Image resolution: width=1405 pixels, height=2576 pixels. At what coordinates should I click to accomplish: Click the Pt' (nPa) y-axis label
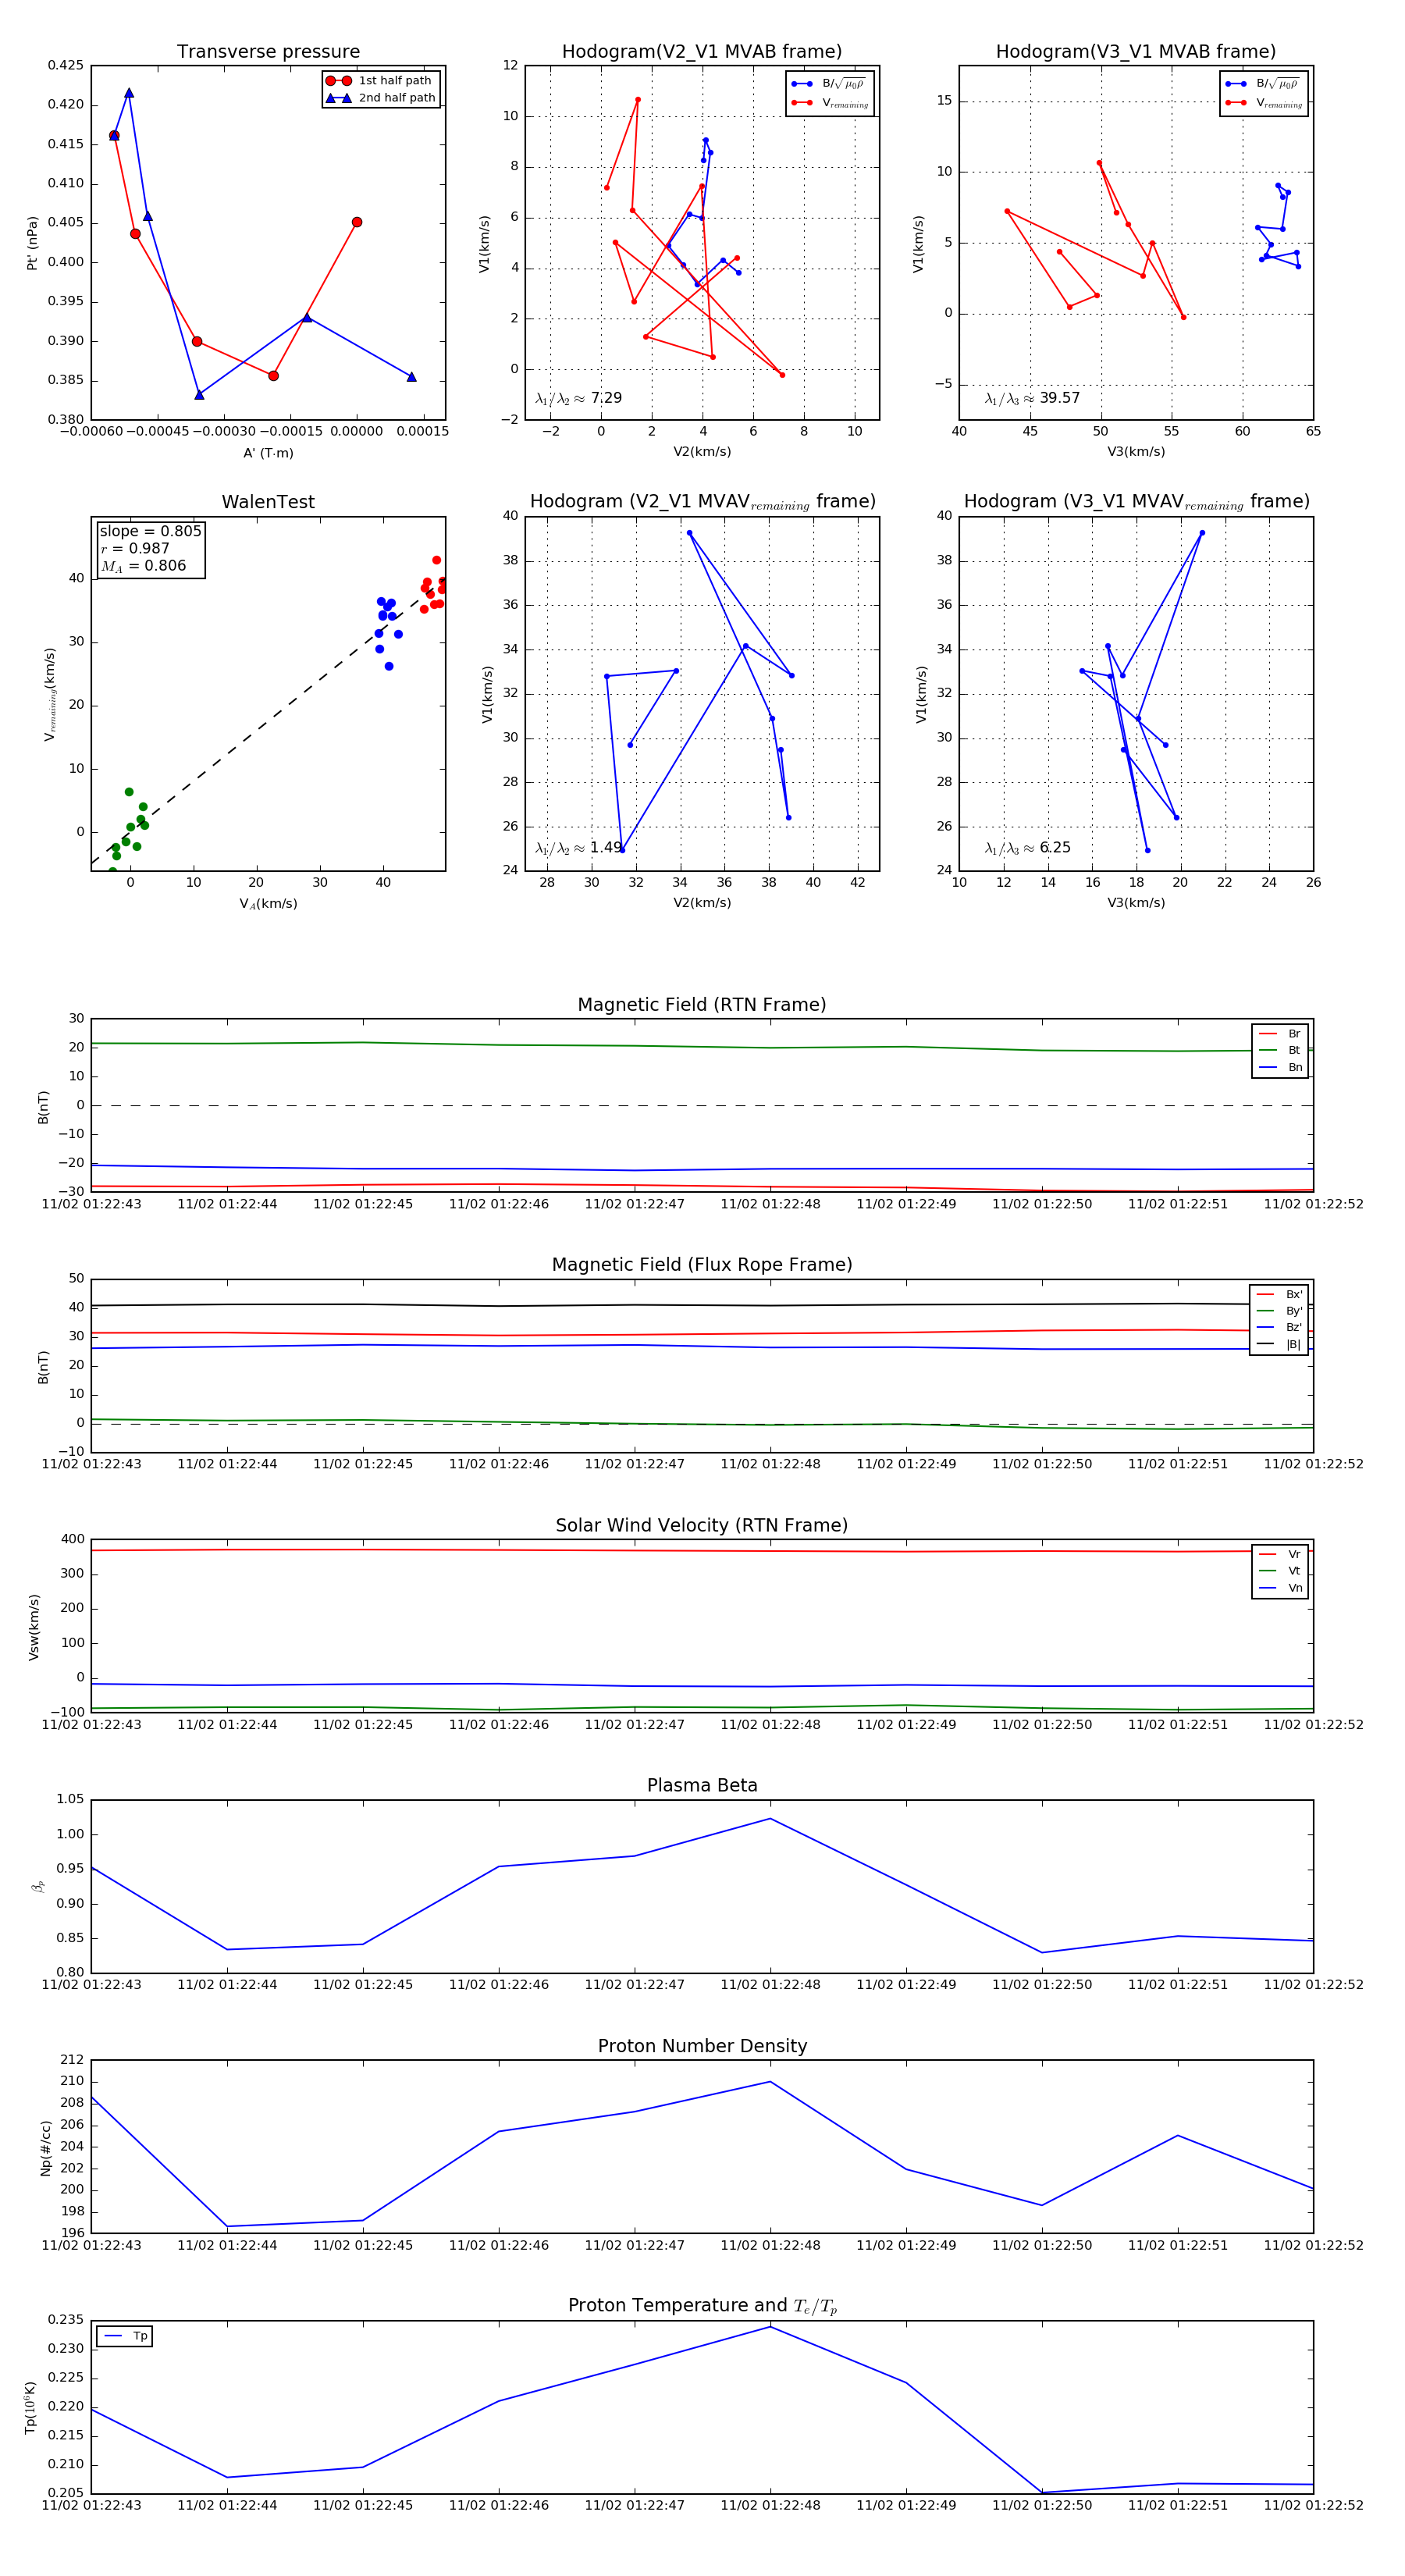pos(32,243)
